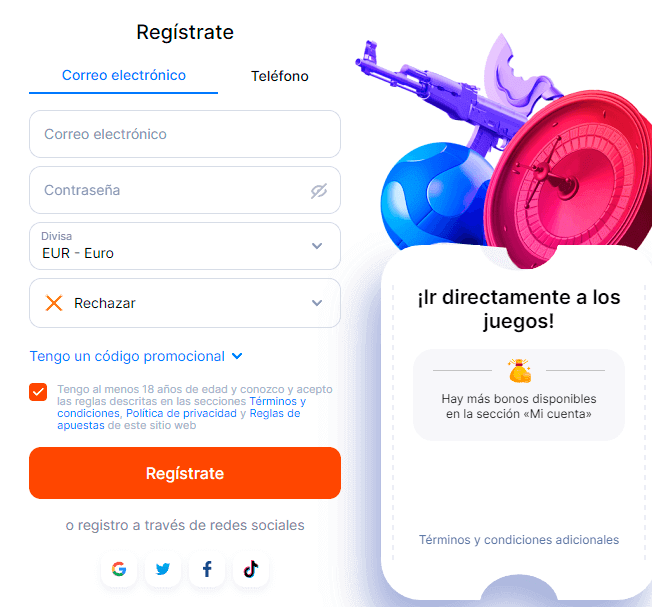Image resolution: width=652 pixels, height=607 pixels.
Task: Open Términos y condiciones adicionales link
Action: (x=519, y=540)
